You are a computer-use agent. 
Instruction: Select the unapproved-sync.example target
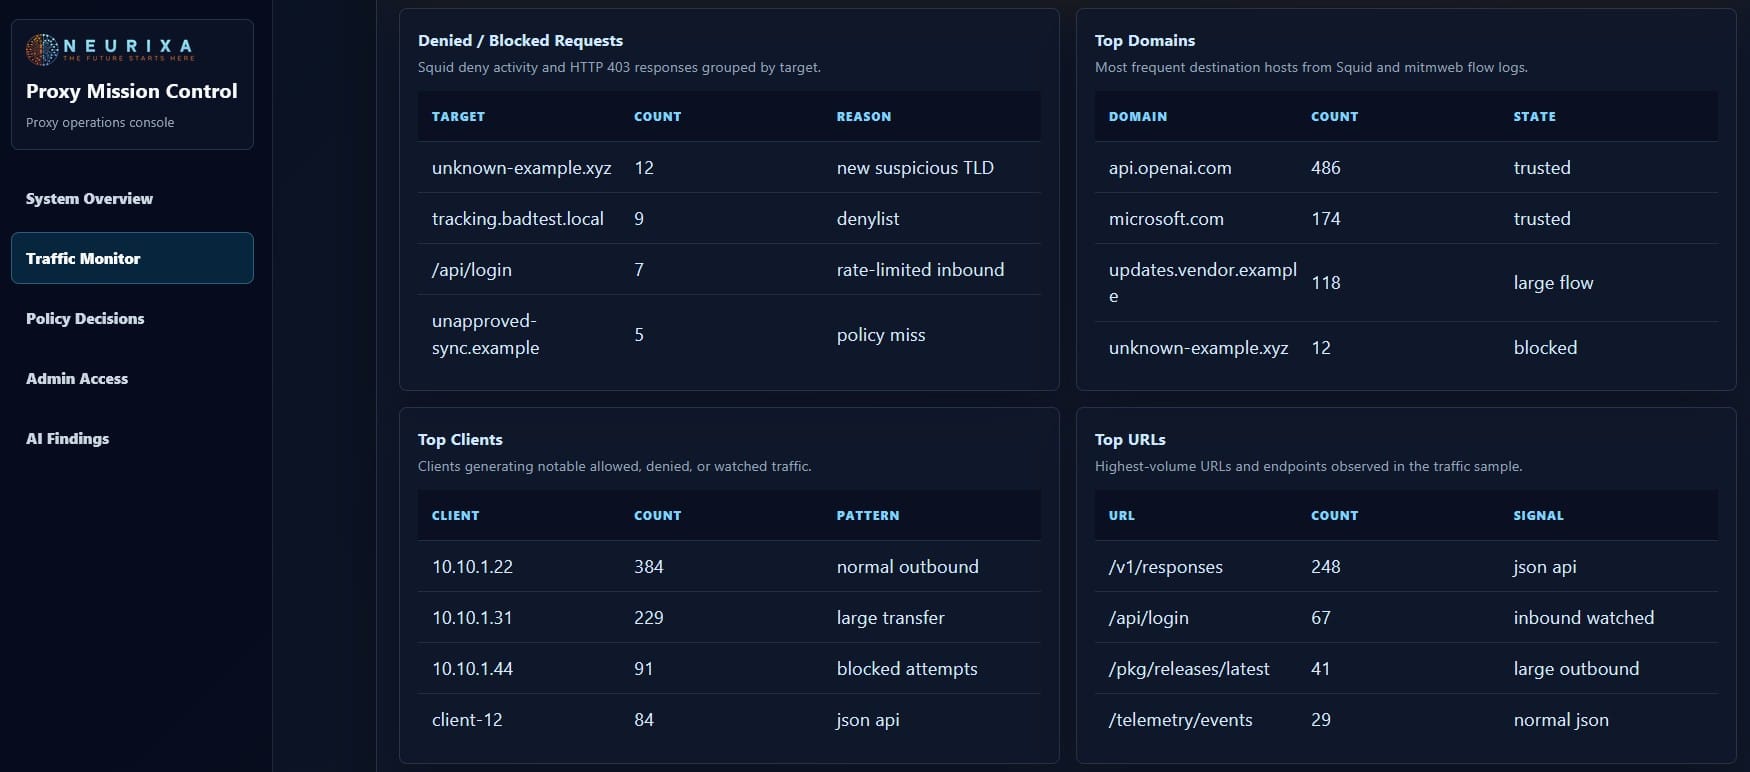click(x=486, y=334)
